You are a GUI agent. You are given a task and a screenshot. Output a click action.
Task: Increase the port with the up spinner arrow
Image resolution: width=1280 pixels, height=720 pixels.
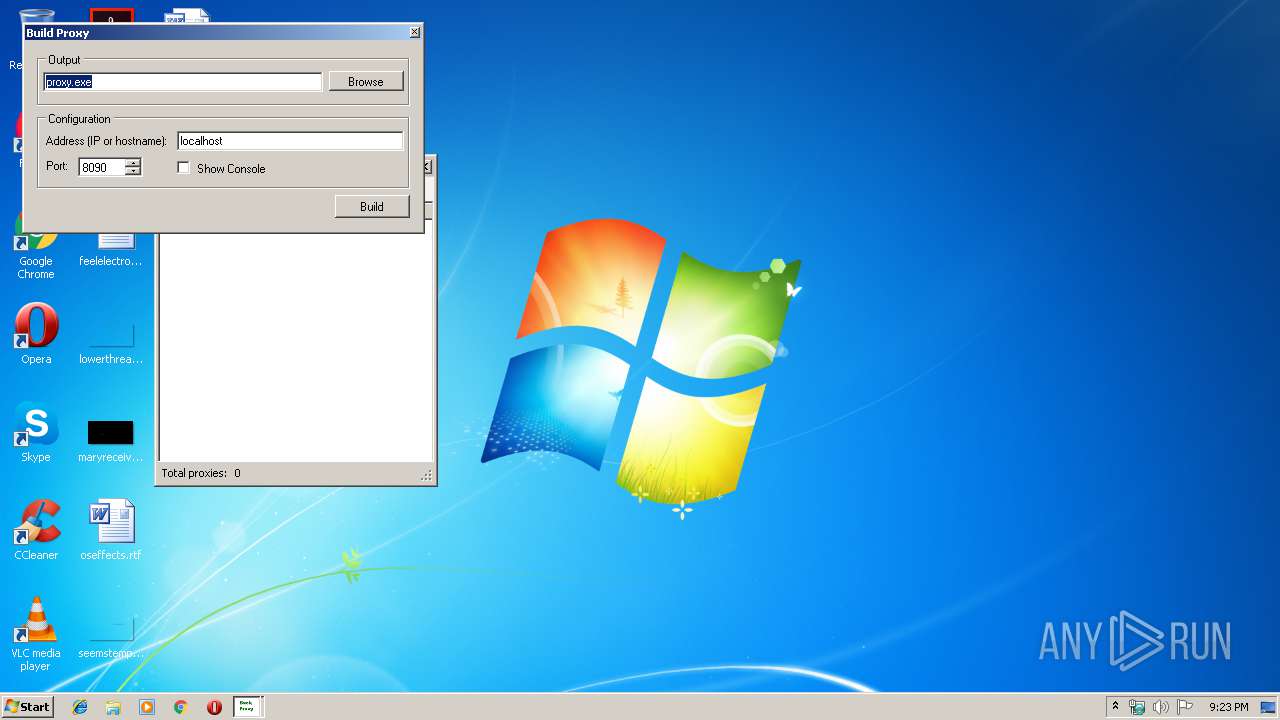tap(133, 163)
